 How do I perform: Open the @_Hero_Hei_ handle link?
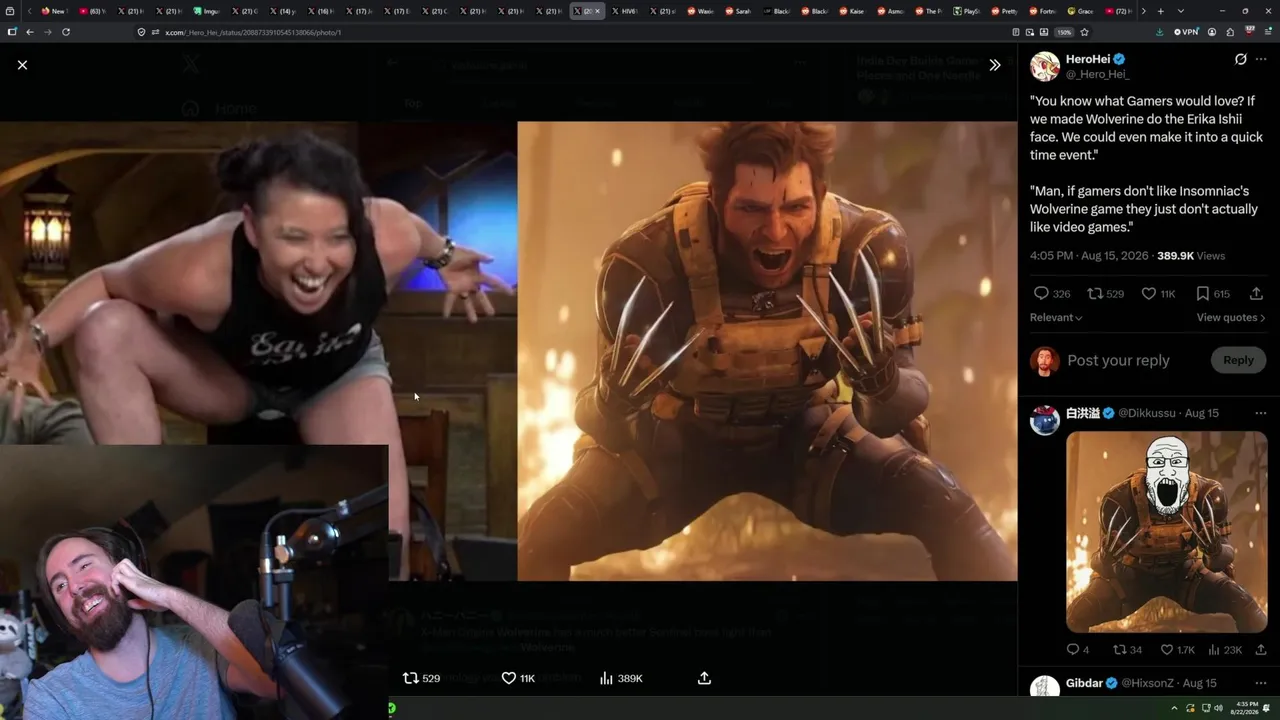tap(1097, 74)
